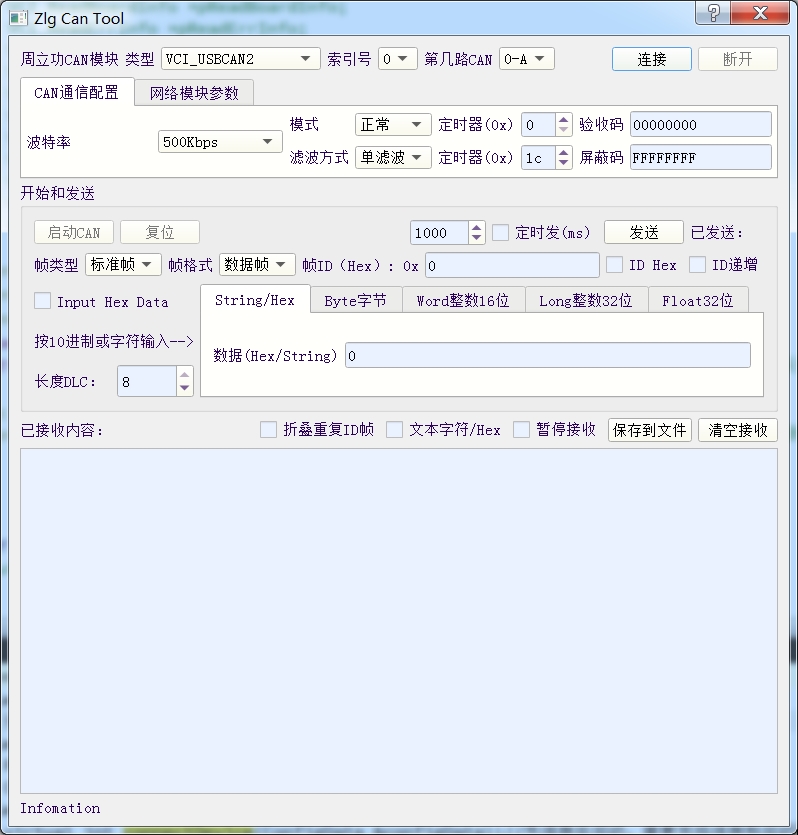This screenshot has height=835, width=798.
Task: Open the 滤波方式 dropdown showing 单滤波
Action: coord(393,158)
